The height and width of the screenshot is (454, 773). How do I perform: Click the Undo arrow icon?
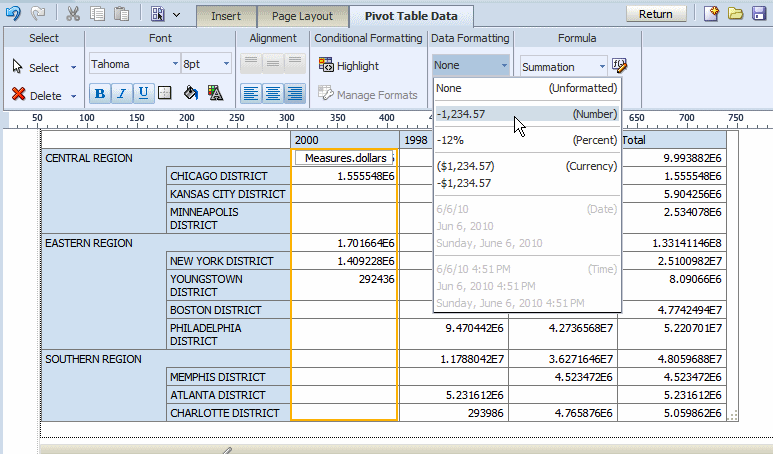(x=14, y=14)
